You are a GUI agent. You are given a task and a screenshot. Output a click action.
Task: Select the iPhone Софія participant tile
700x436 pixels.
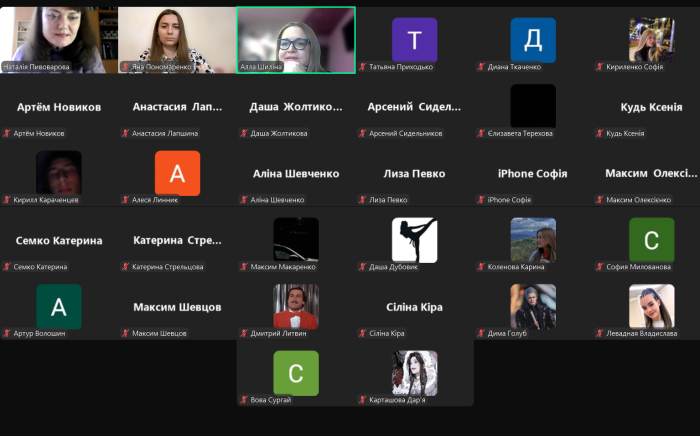tap(532, 174)
